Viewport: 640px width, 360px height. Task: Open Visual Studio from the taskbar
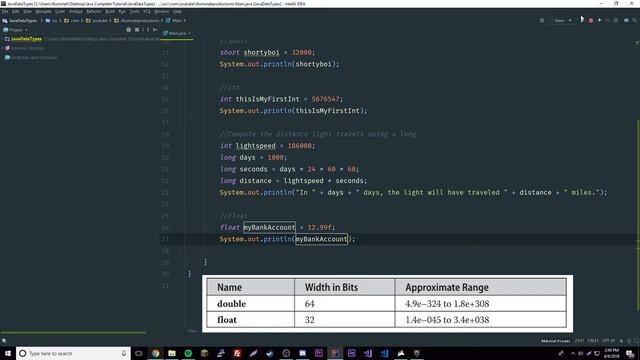click(x=368, y=353)
